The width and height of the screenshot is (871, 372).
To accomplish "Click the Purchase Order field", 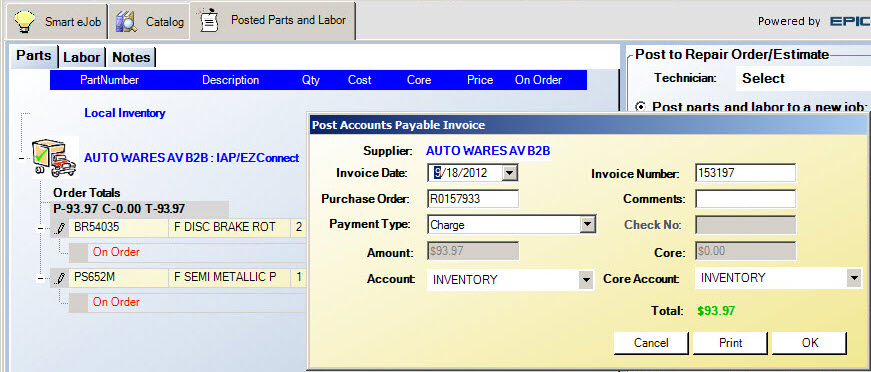I will tap(473, 199).
